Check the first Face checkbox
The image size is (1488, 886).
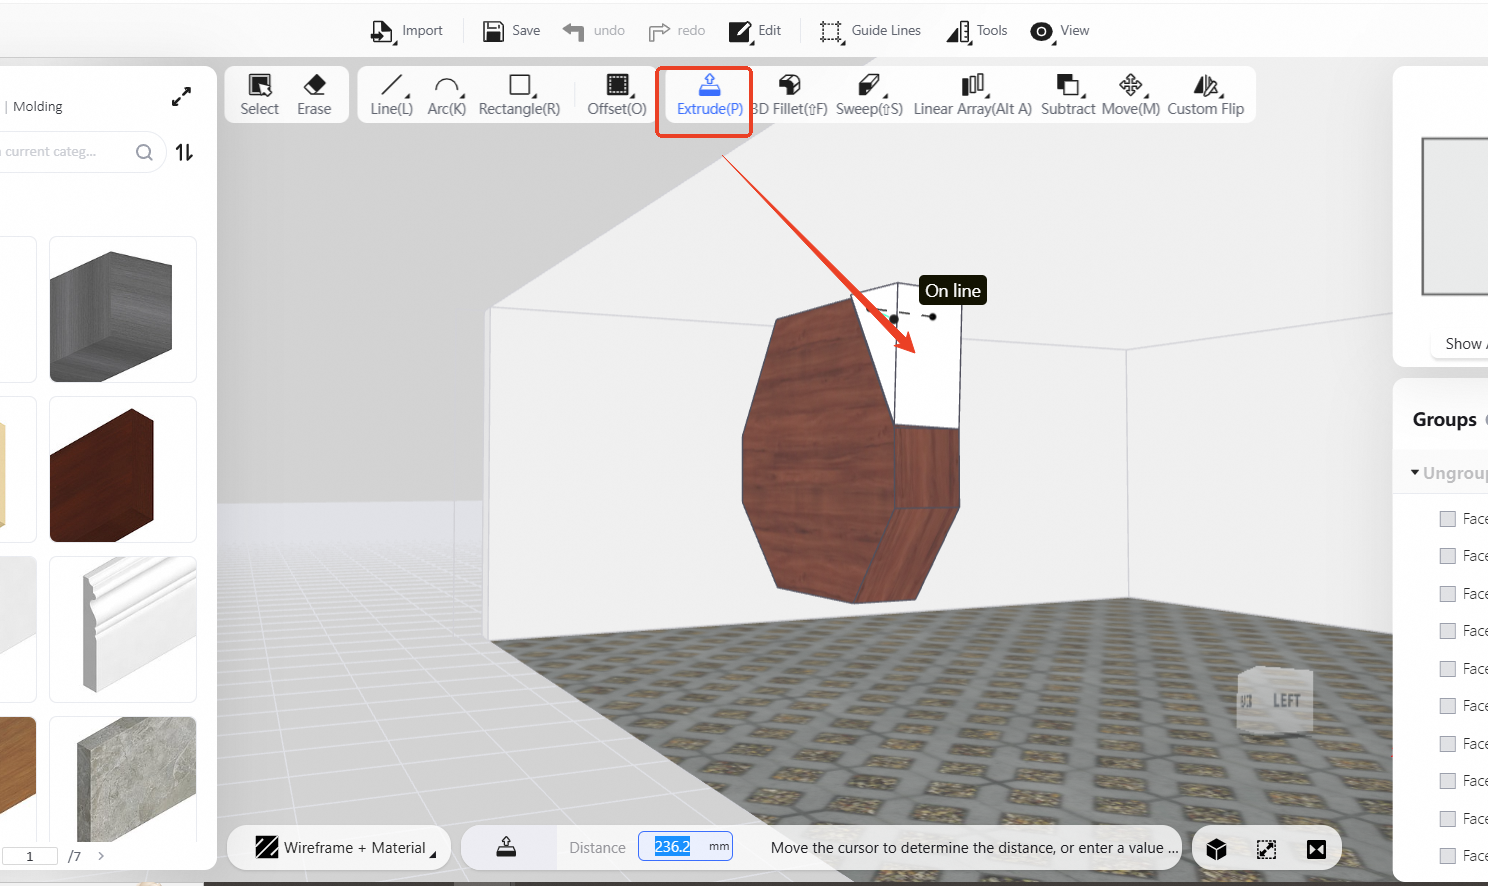coord(1447,519)
